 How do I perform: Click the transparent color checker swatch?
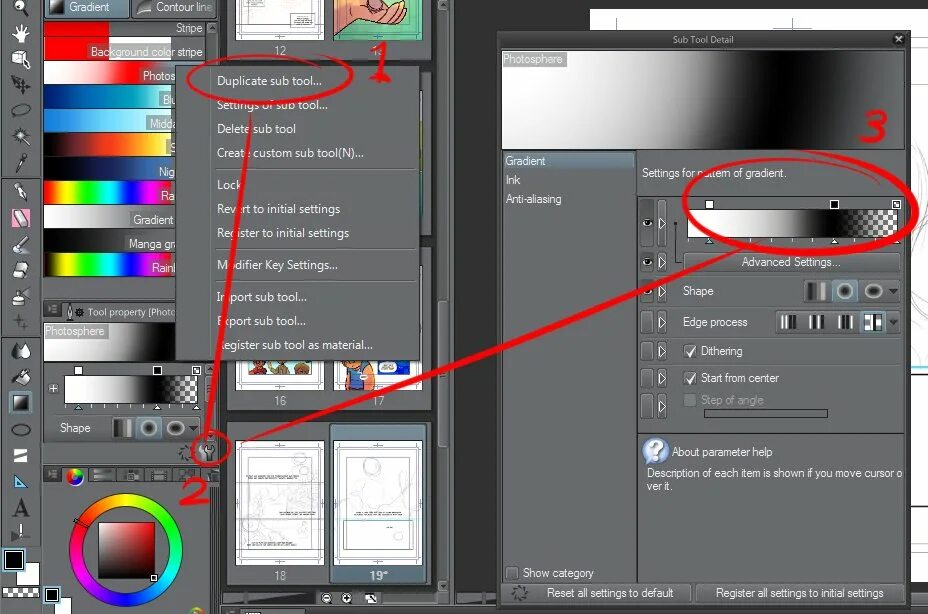[x=20, y=592]
